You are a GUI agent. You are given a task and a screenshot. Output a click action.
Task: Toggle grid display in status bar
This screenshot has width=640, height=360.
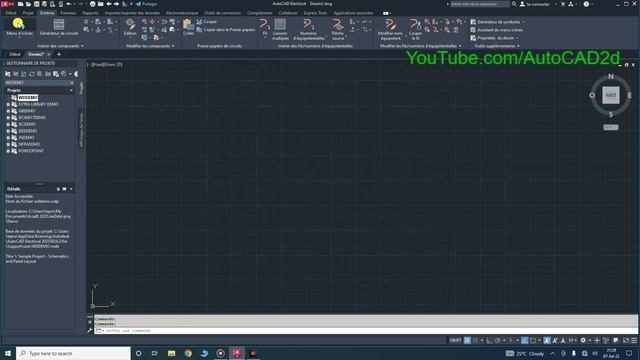pos(467,340)
